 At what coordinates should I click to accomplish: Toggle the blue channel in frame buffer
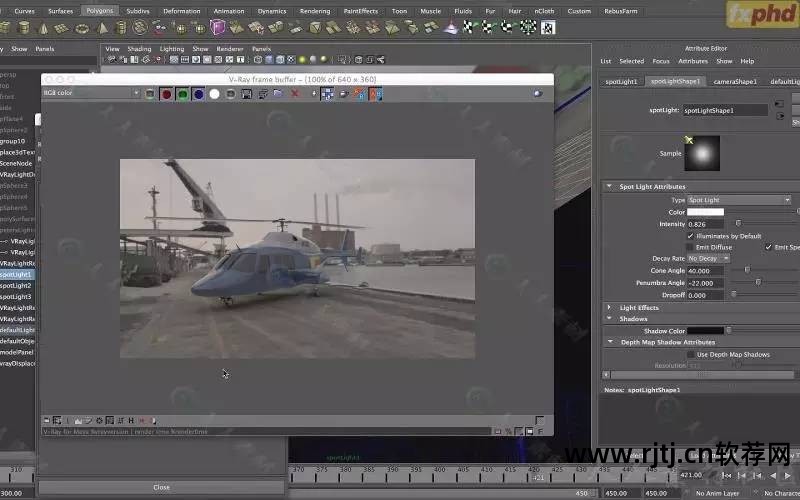(x=198, y=94)
